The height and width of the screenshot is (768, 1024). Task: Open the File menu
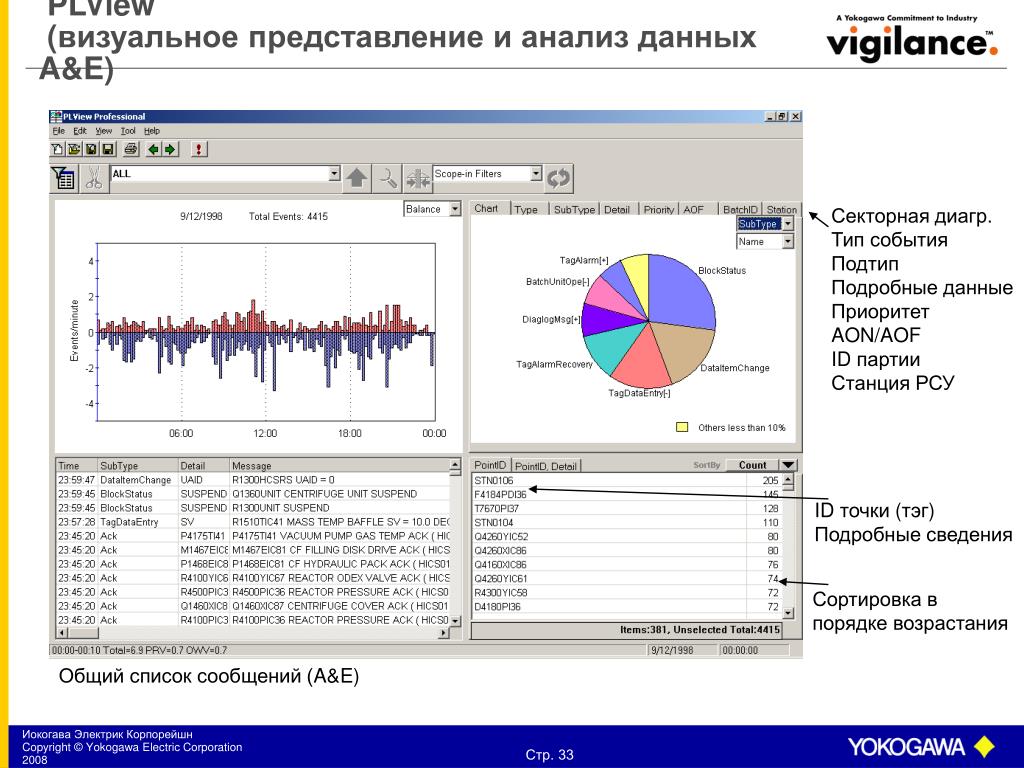pyautogui.click(x=58, y=131)
